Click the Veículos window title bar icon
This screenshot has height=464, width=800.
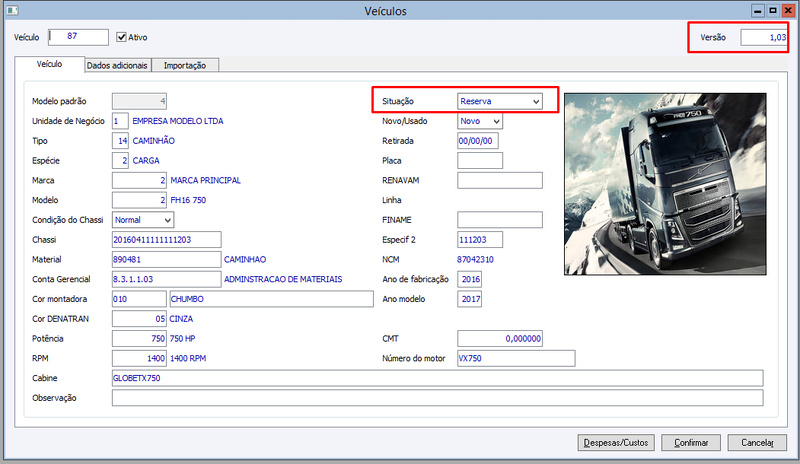pos(12,10)
